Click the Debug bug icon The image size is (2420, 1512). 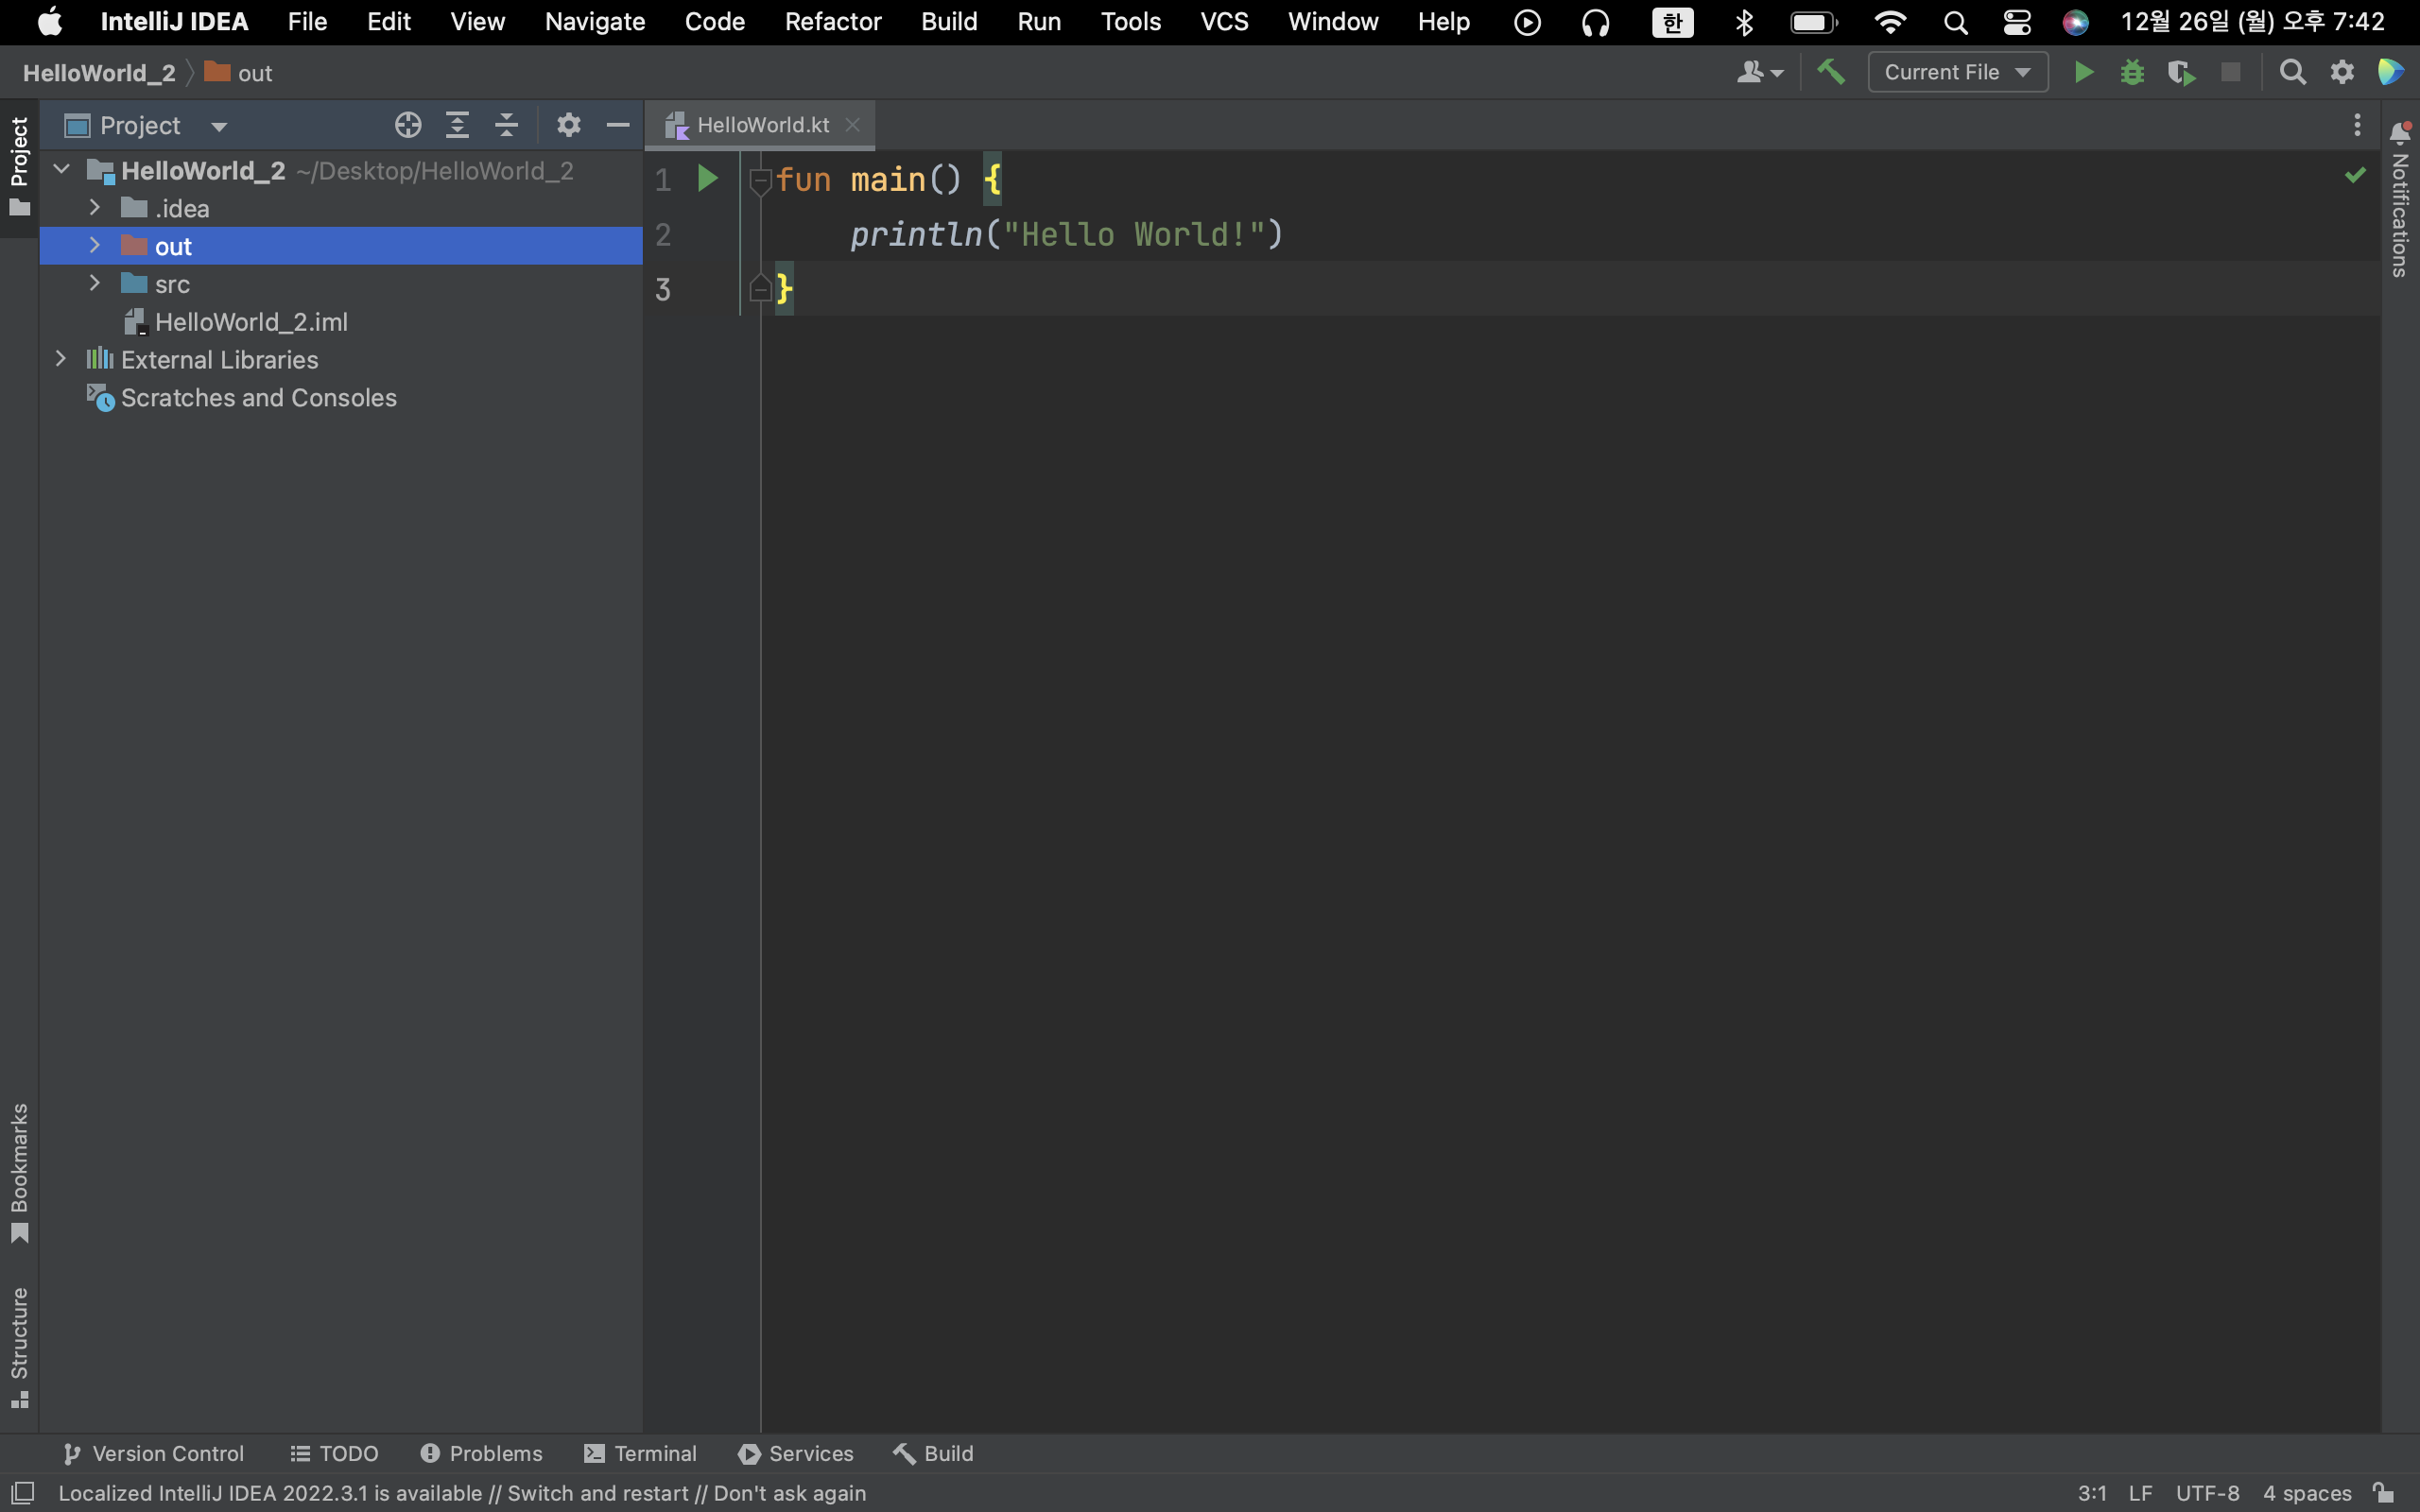click(2132, 72)
